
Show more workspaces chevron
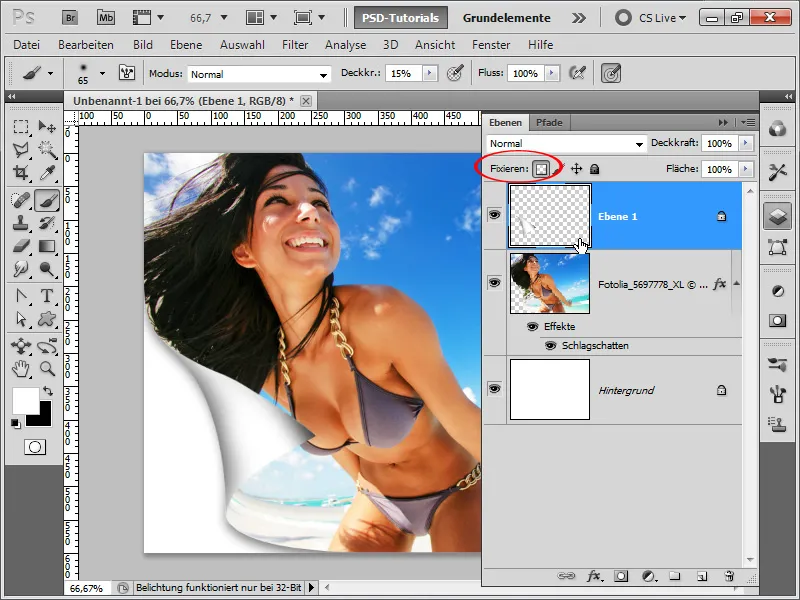[x=579, y=18]
